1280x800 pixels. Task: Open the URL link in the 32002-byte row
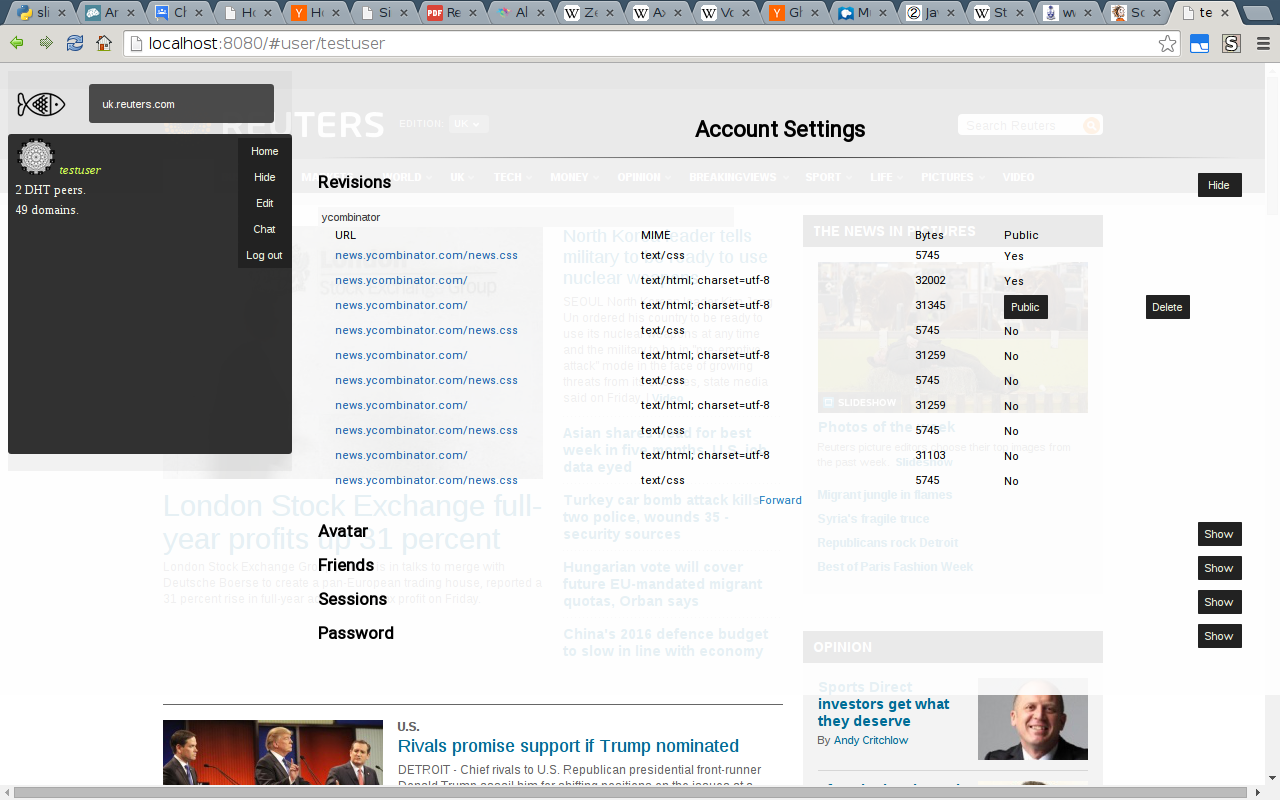click(x=401, y=280)
